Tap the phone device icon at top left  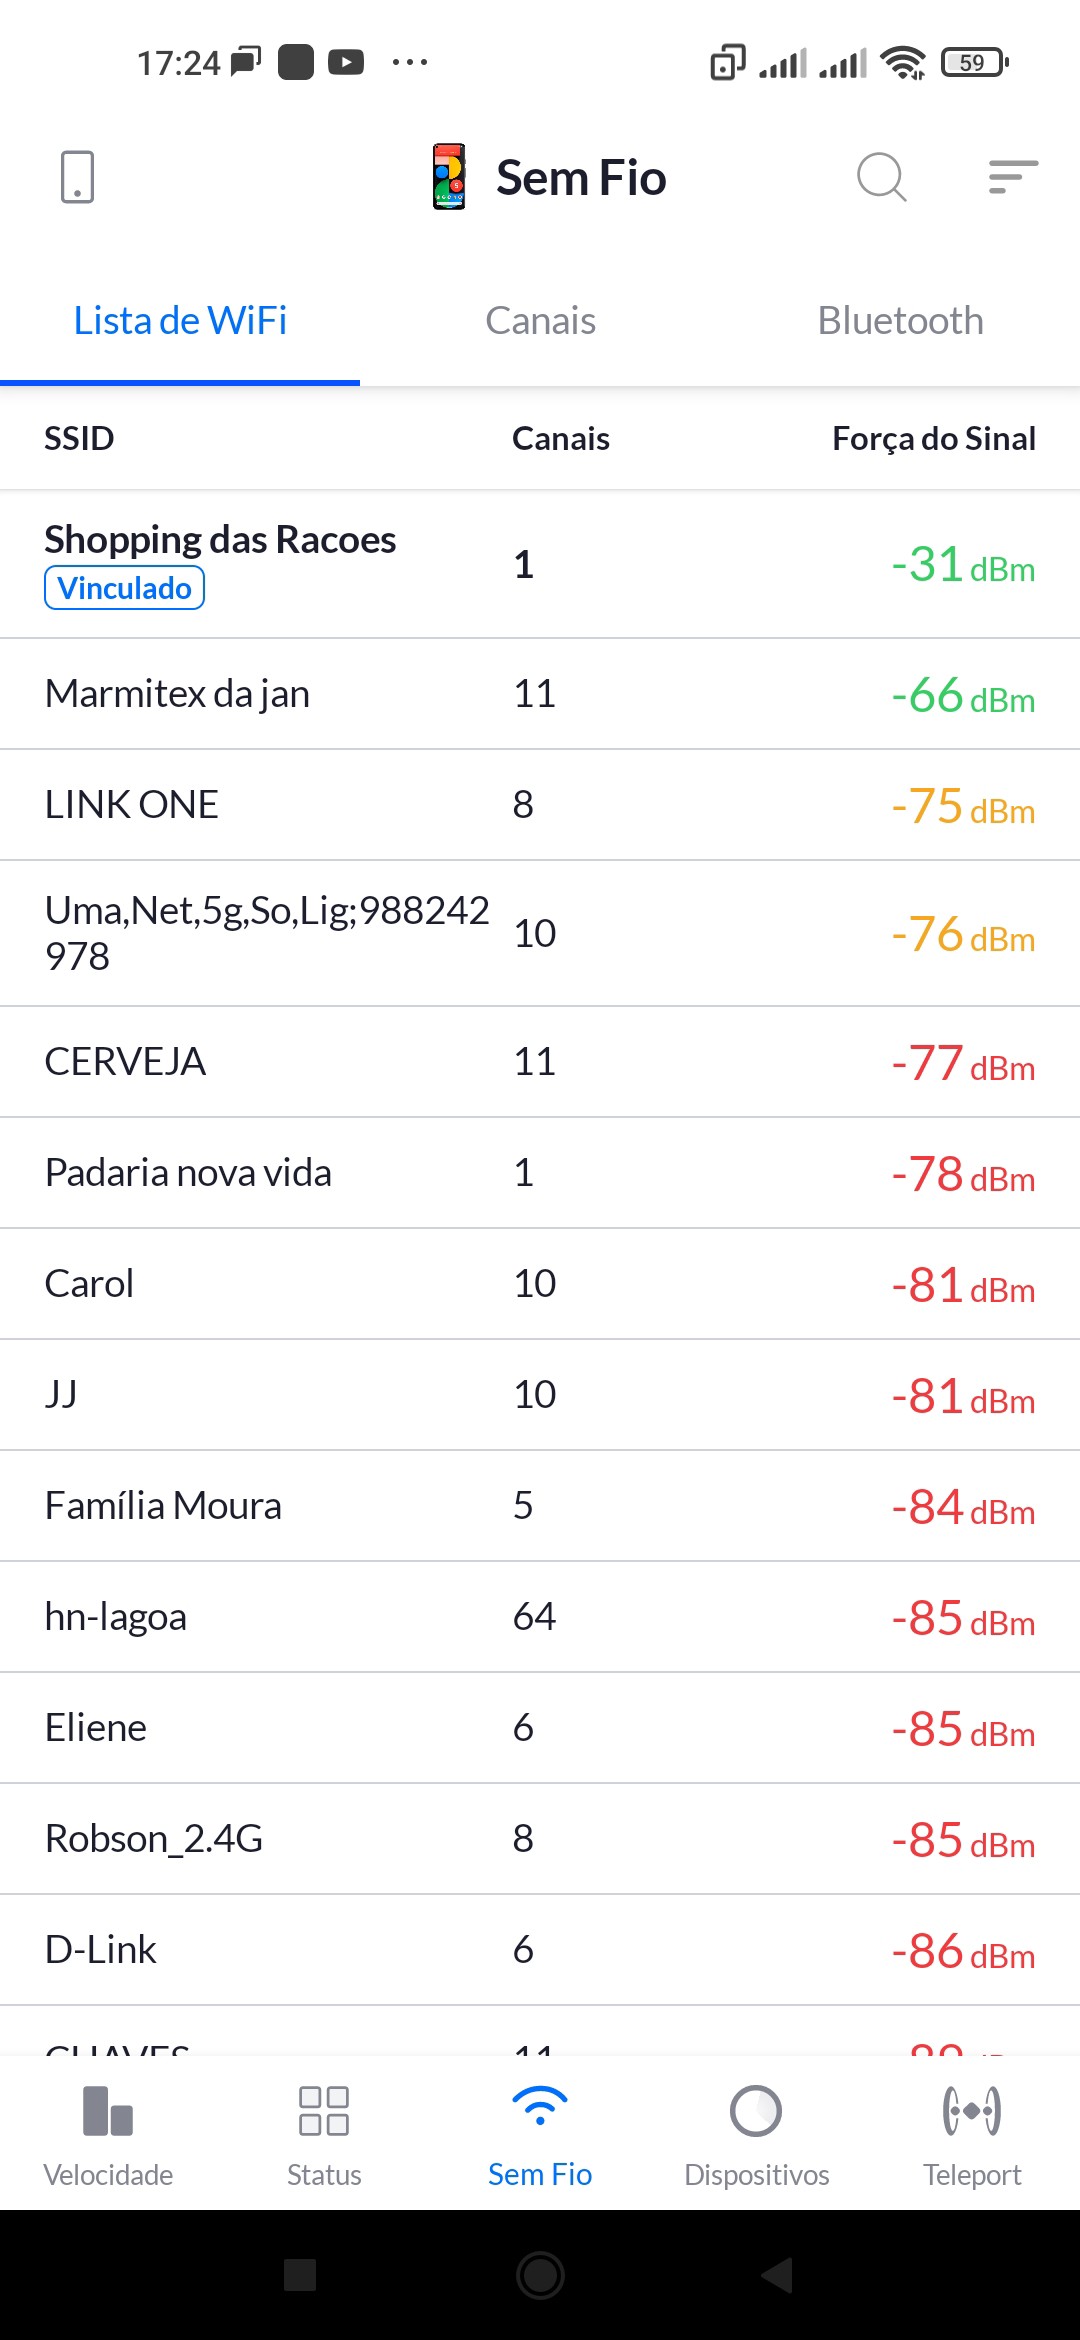pyautogui.click(x=78, y=177)
